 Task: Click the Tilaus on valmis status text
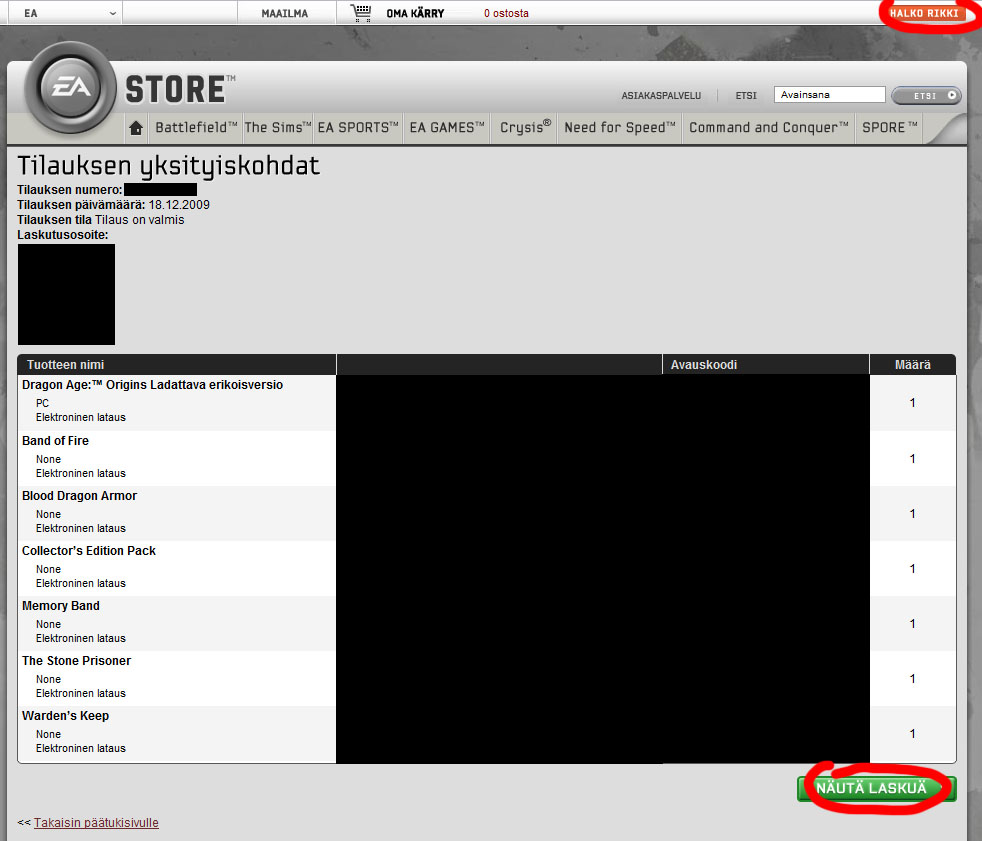coord(140,220)
